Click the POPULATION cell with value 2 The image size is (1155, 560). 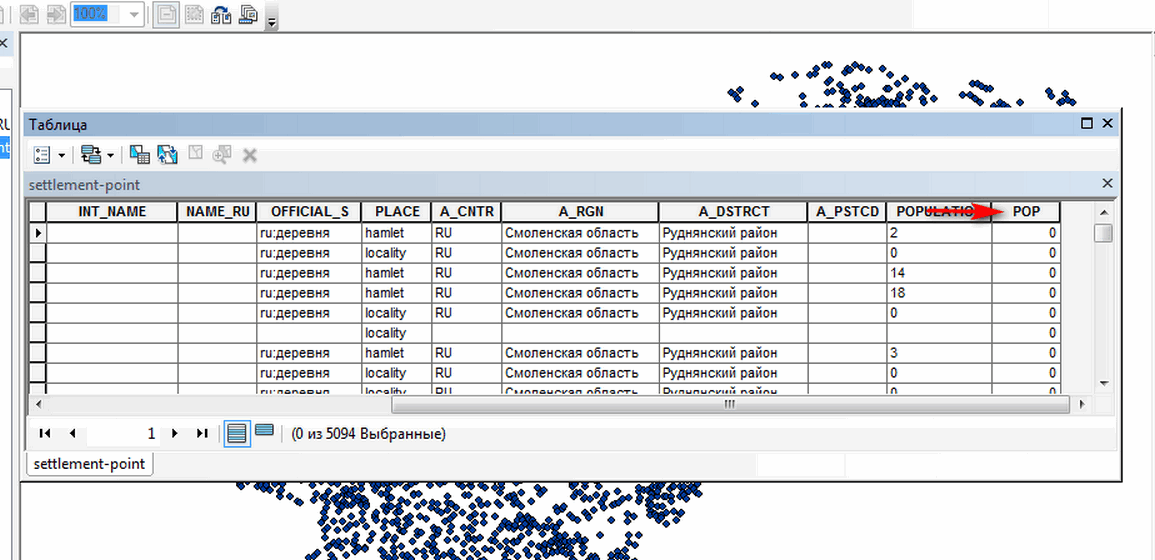pos(939,233)
